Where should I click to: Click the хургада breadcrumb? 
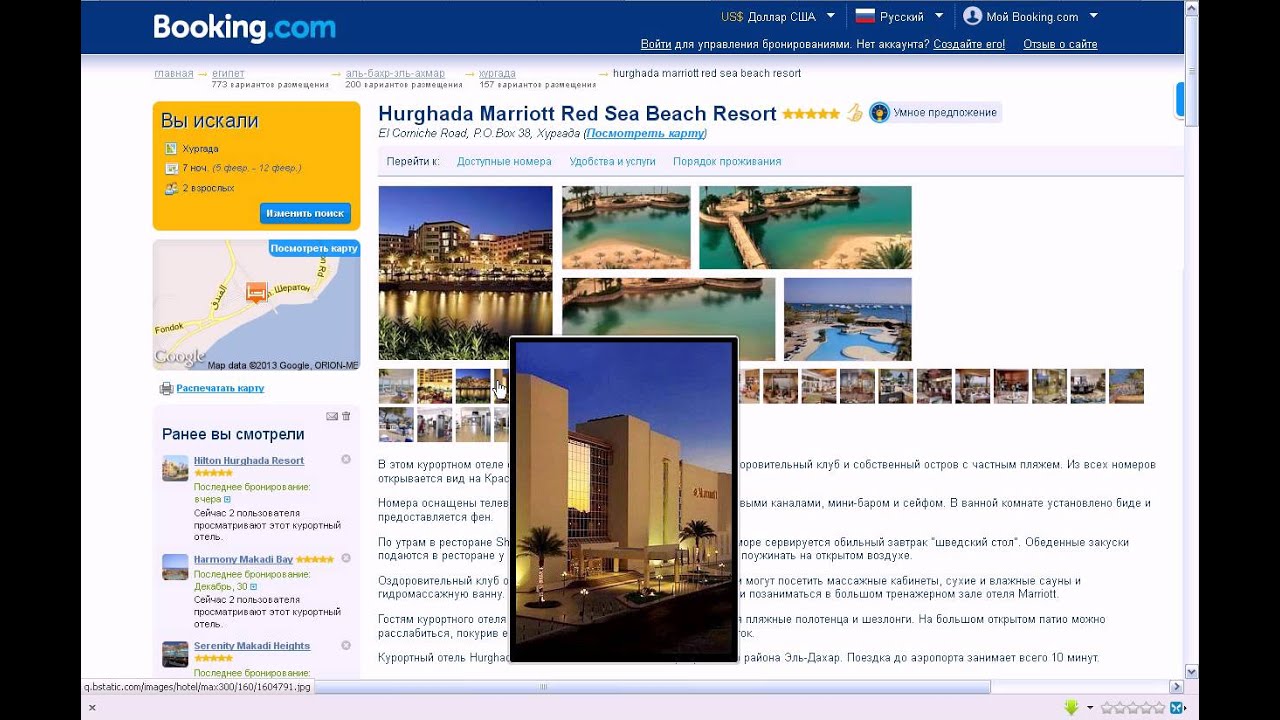[x=497, y=73]
